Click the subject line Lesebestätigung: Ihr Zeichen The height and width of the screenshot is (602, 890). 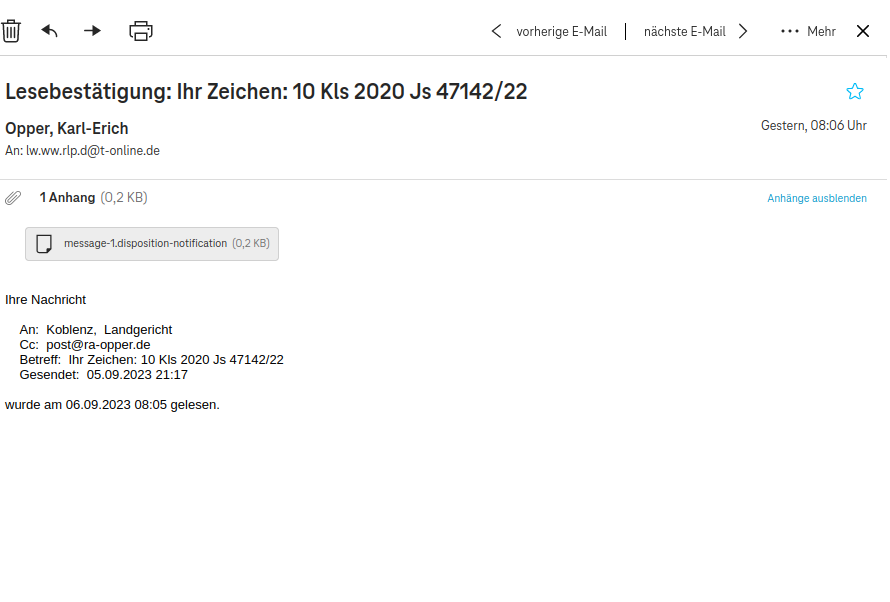[x=265, y=91]
